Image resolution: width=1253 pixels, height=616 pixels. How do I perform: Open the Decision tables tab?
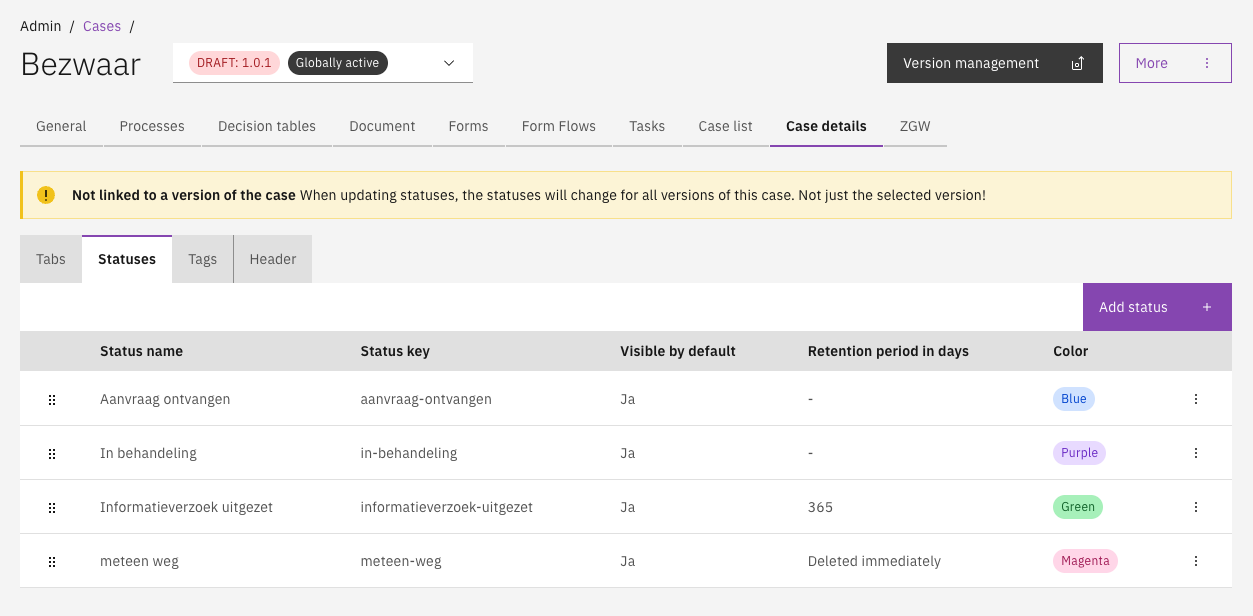(267, 126)
